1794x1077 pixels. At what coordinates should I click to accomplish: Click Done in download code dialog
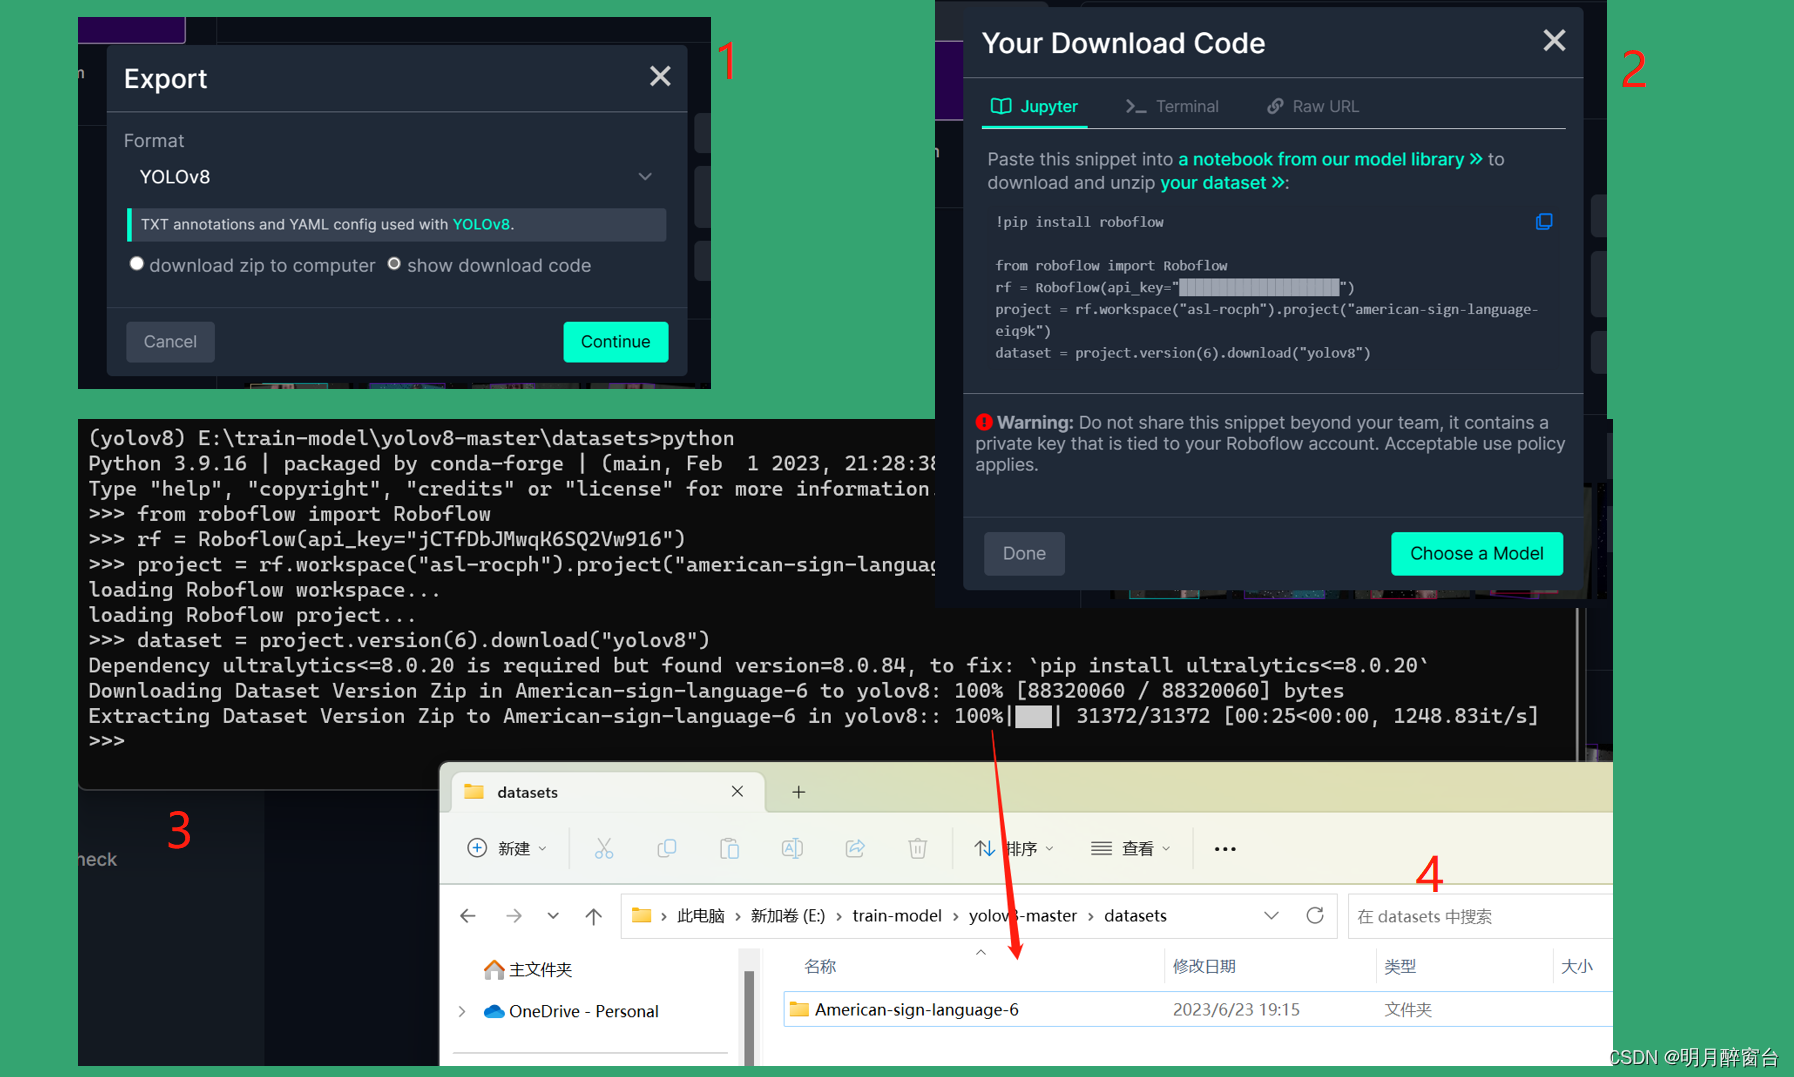(x=1024, y=553)
